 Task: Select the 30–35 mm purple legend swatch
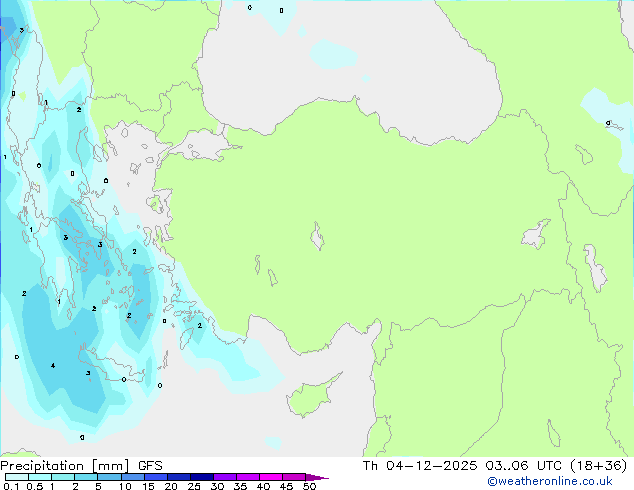coord(225,477)
